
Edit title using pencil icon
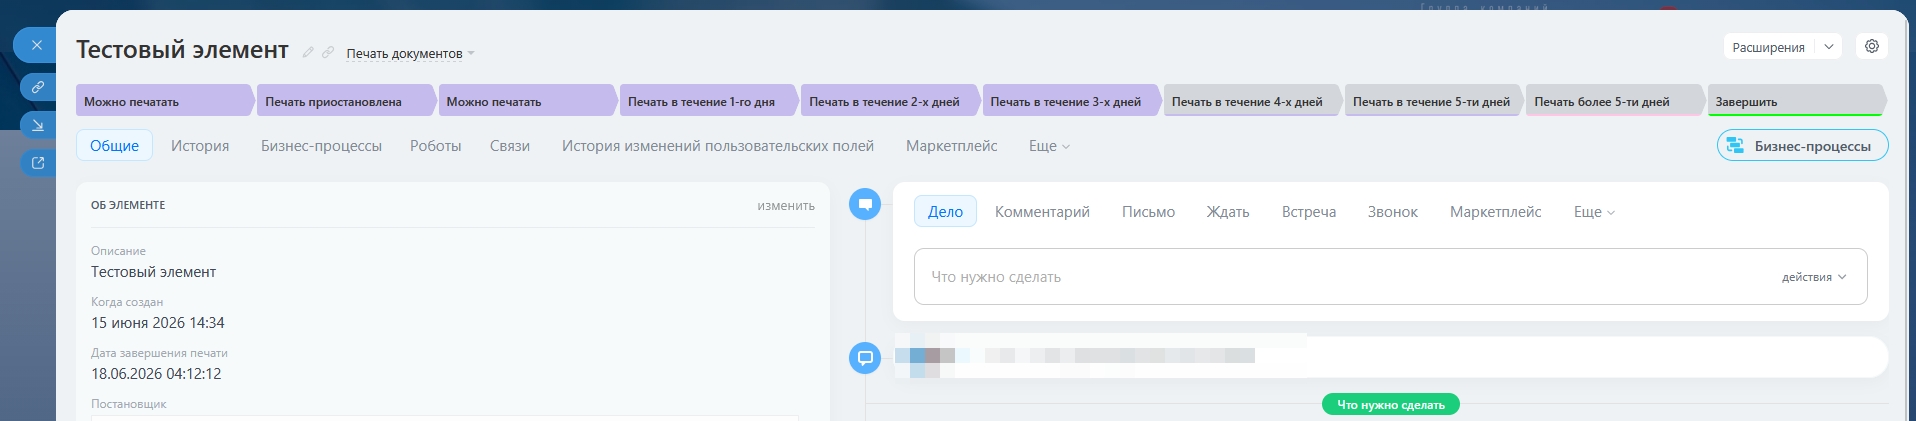click(308, 52)
